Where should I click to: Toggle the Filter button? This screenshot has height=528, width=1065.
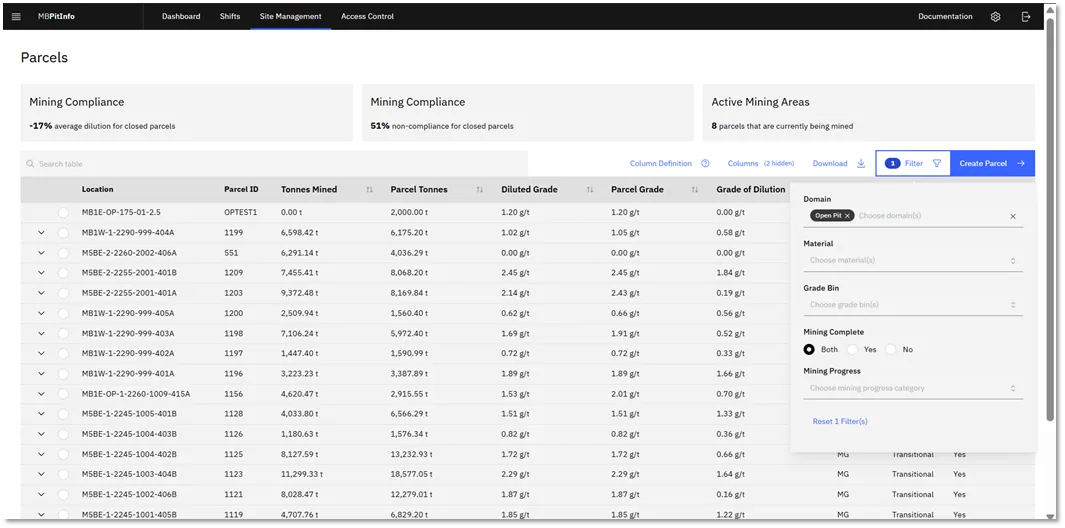913,164
